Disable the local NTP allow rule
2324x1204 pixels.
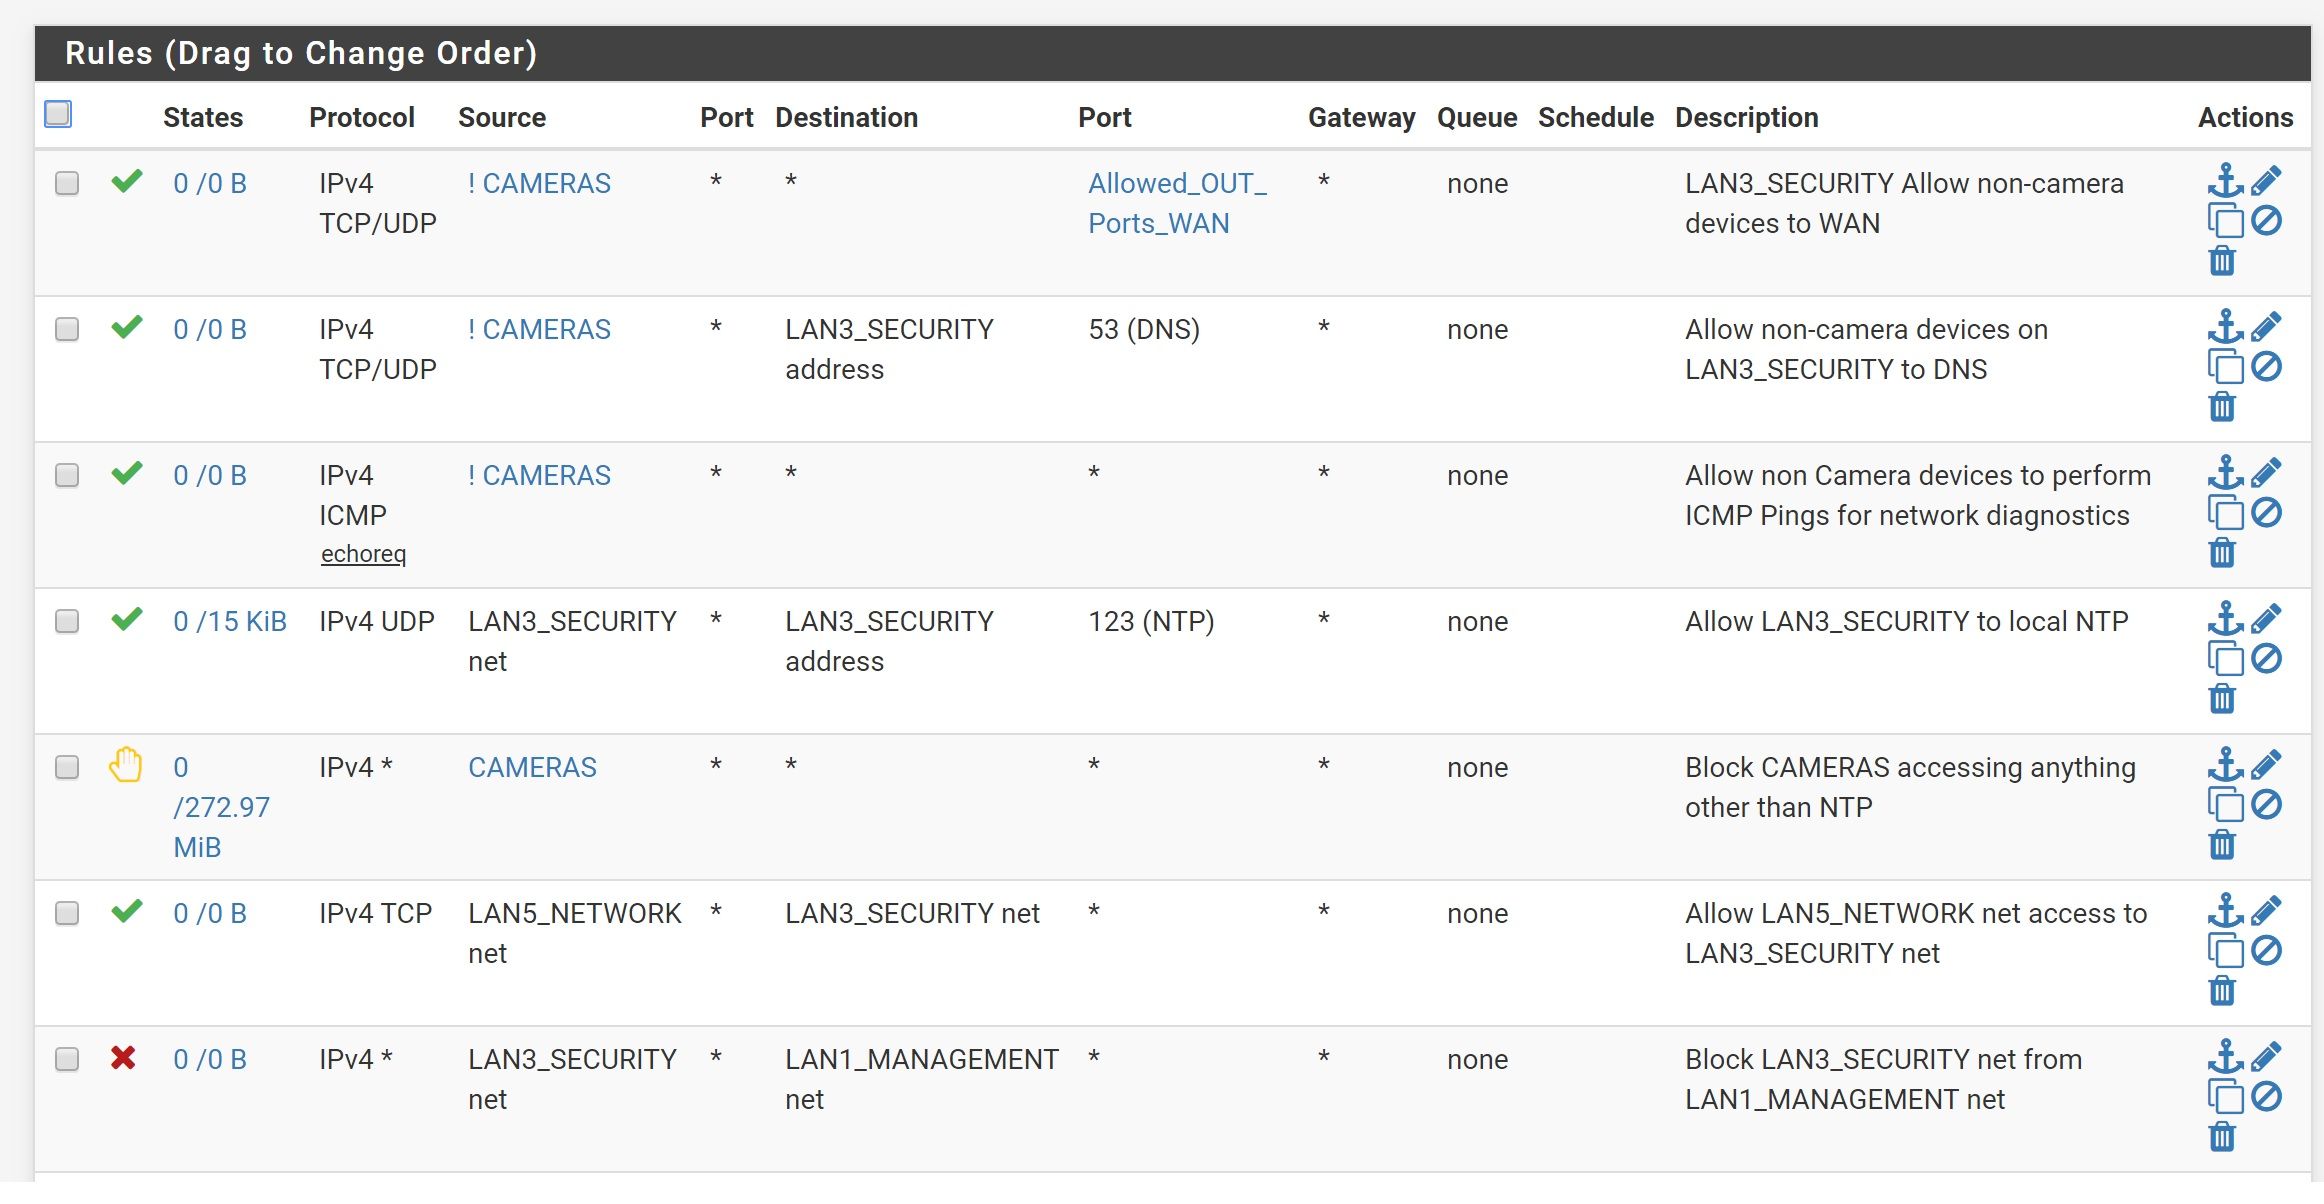2267,658
